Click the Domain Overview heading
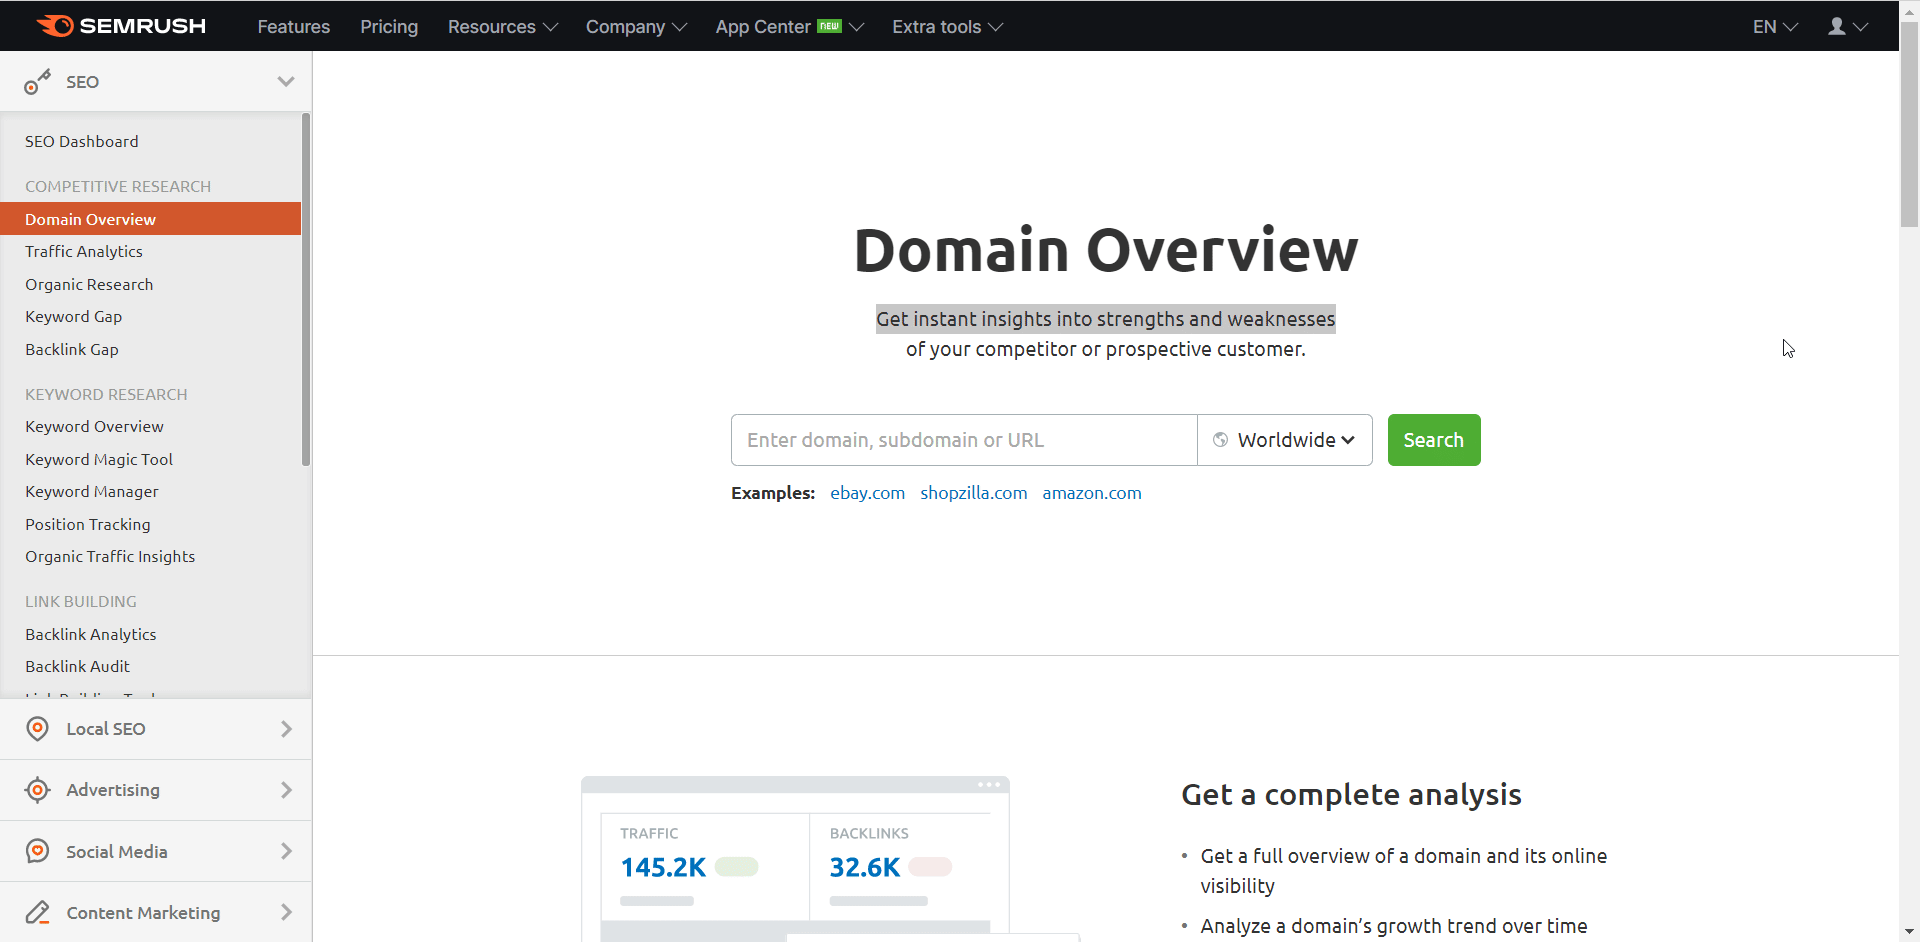The height and width of the screenshot is (942, 1920). (x=1106, y=250)
